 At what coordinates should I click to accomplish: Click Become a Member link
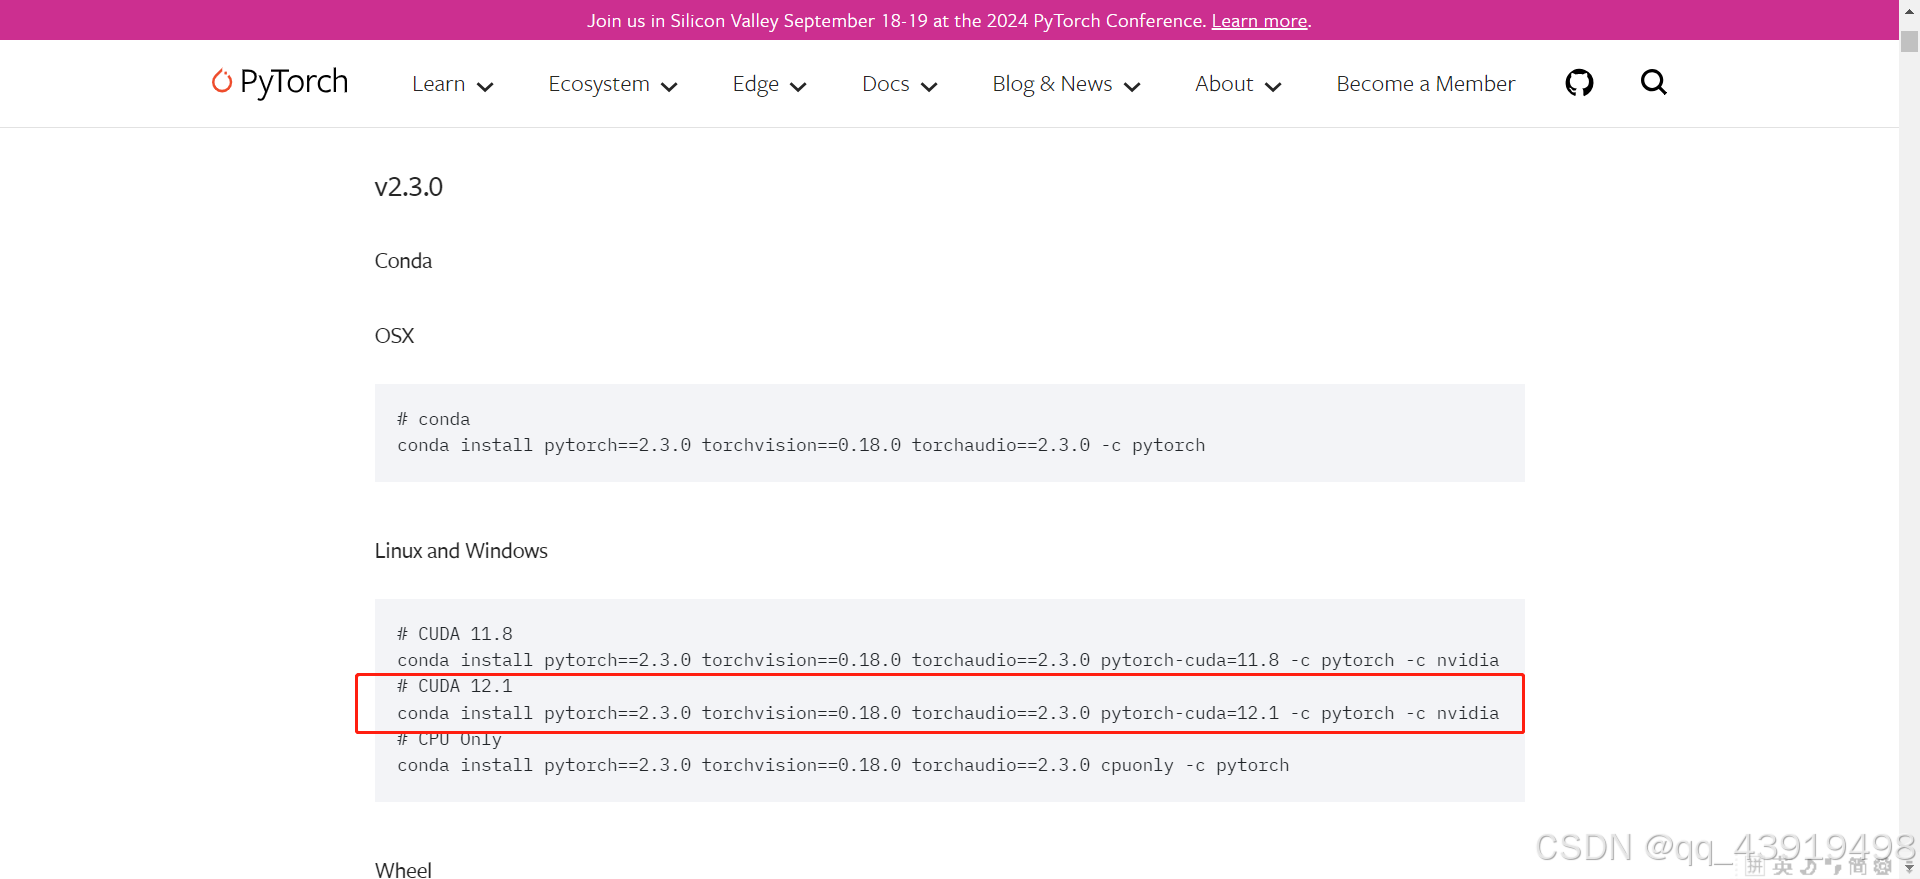(1426, 84)
